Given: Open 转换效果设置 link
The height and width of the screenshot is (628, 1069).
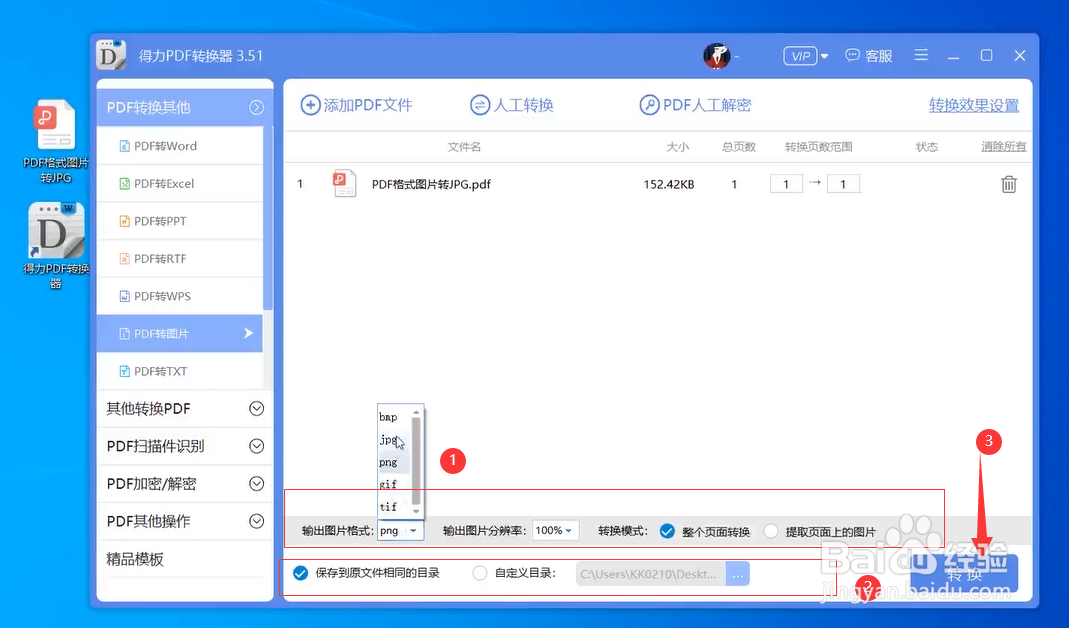Looking at the screenshot, I should point(974,105).
